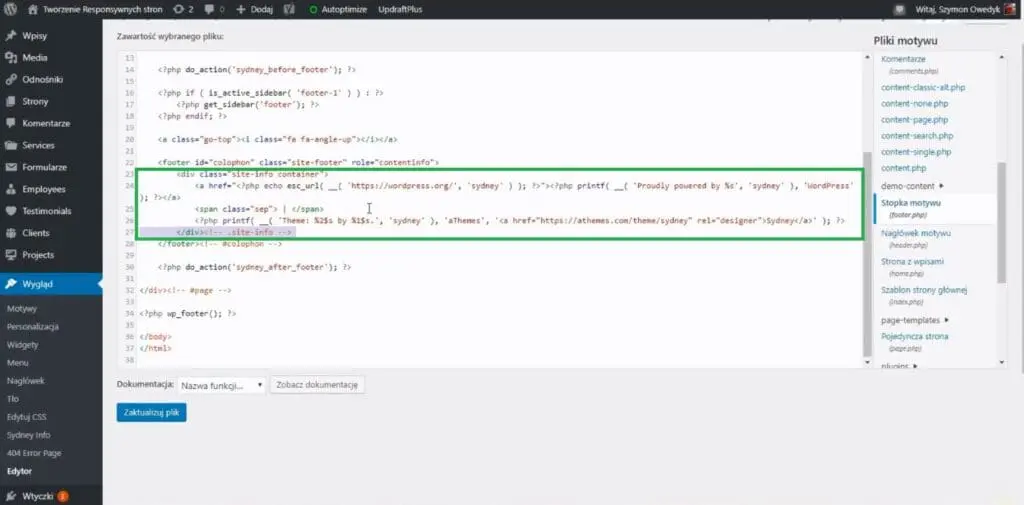This screenshot has width=1024, height=505.
Task: Click the Witaj, Szymon Owedyk account link
Action: [956, 10]
